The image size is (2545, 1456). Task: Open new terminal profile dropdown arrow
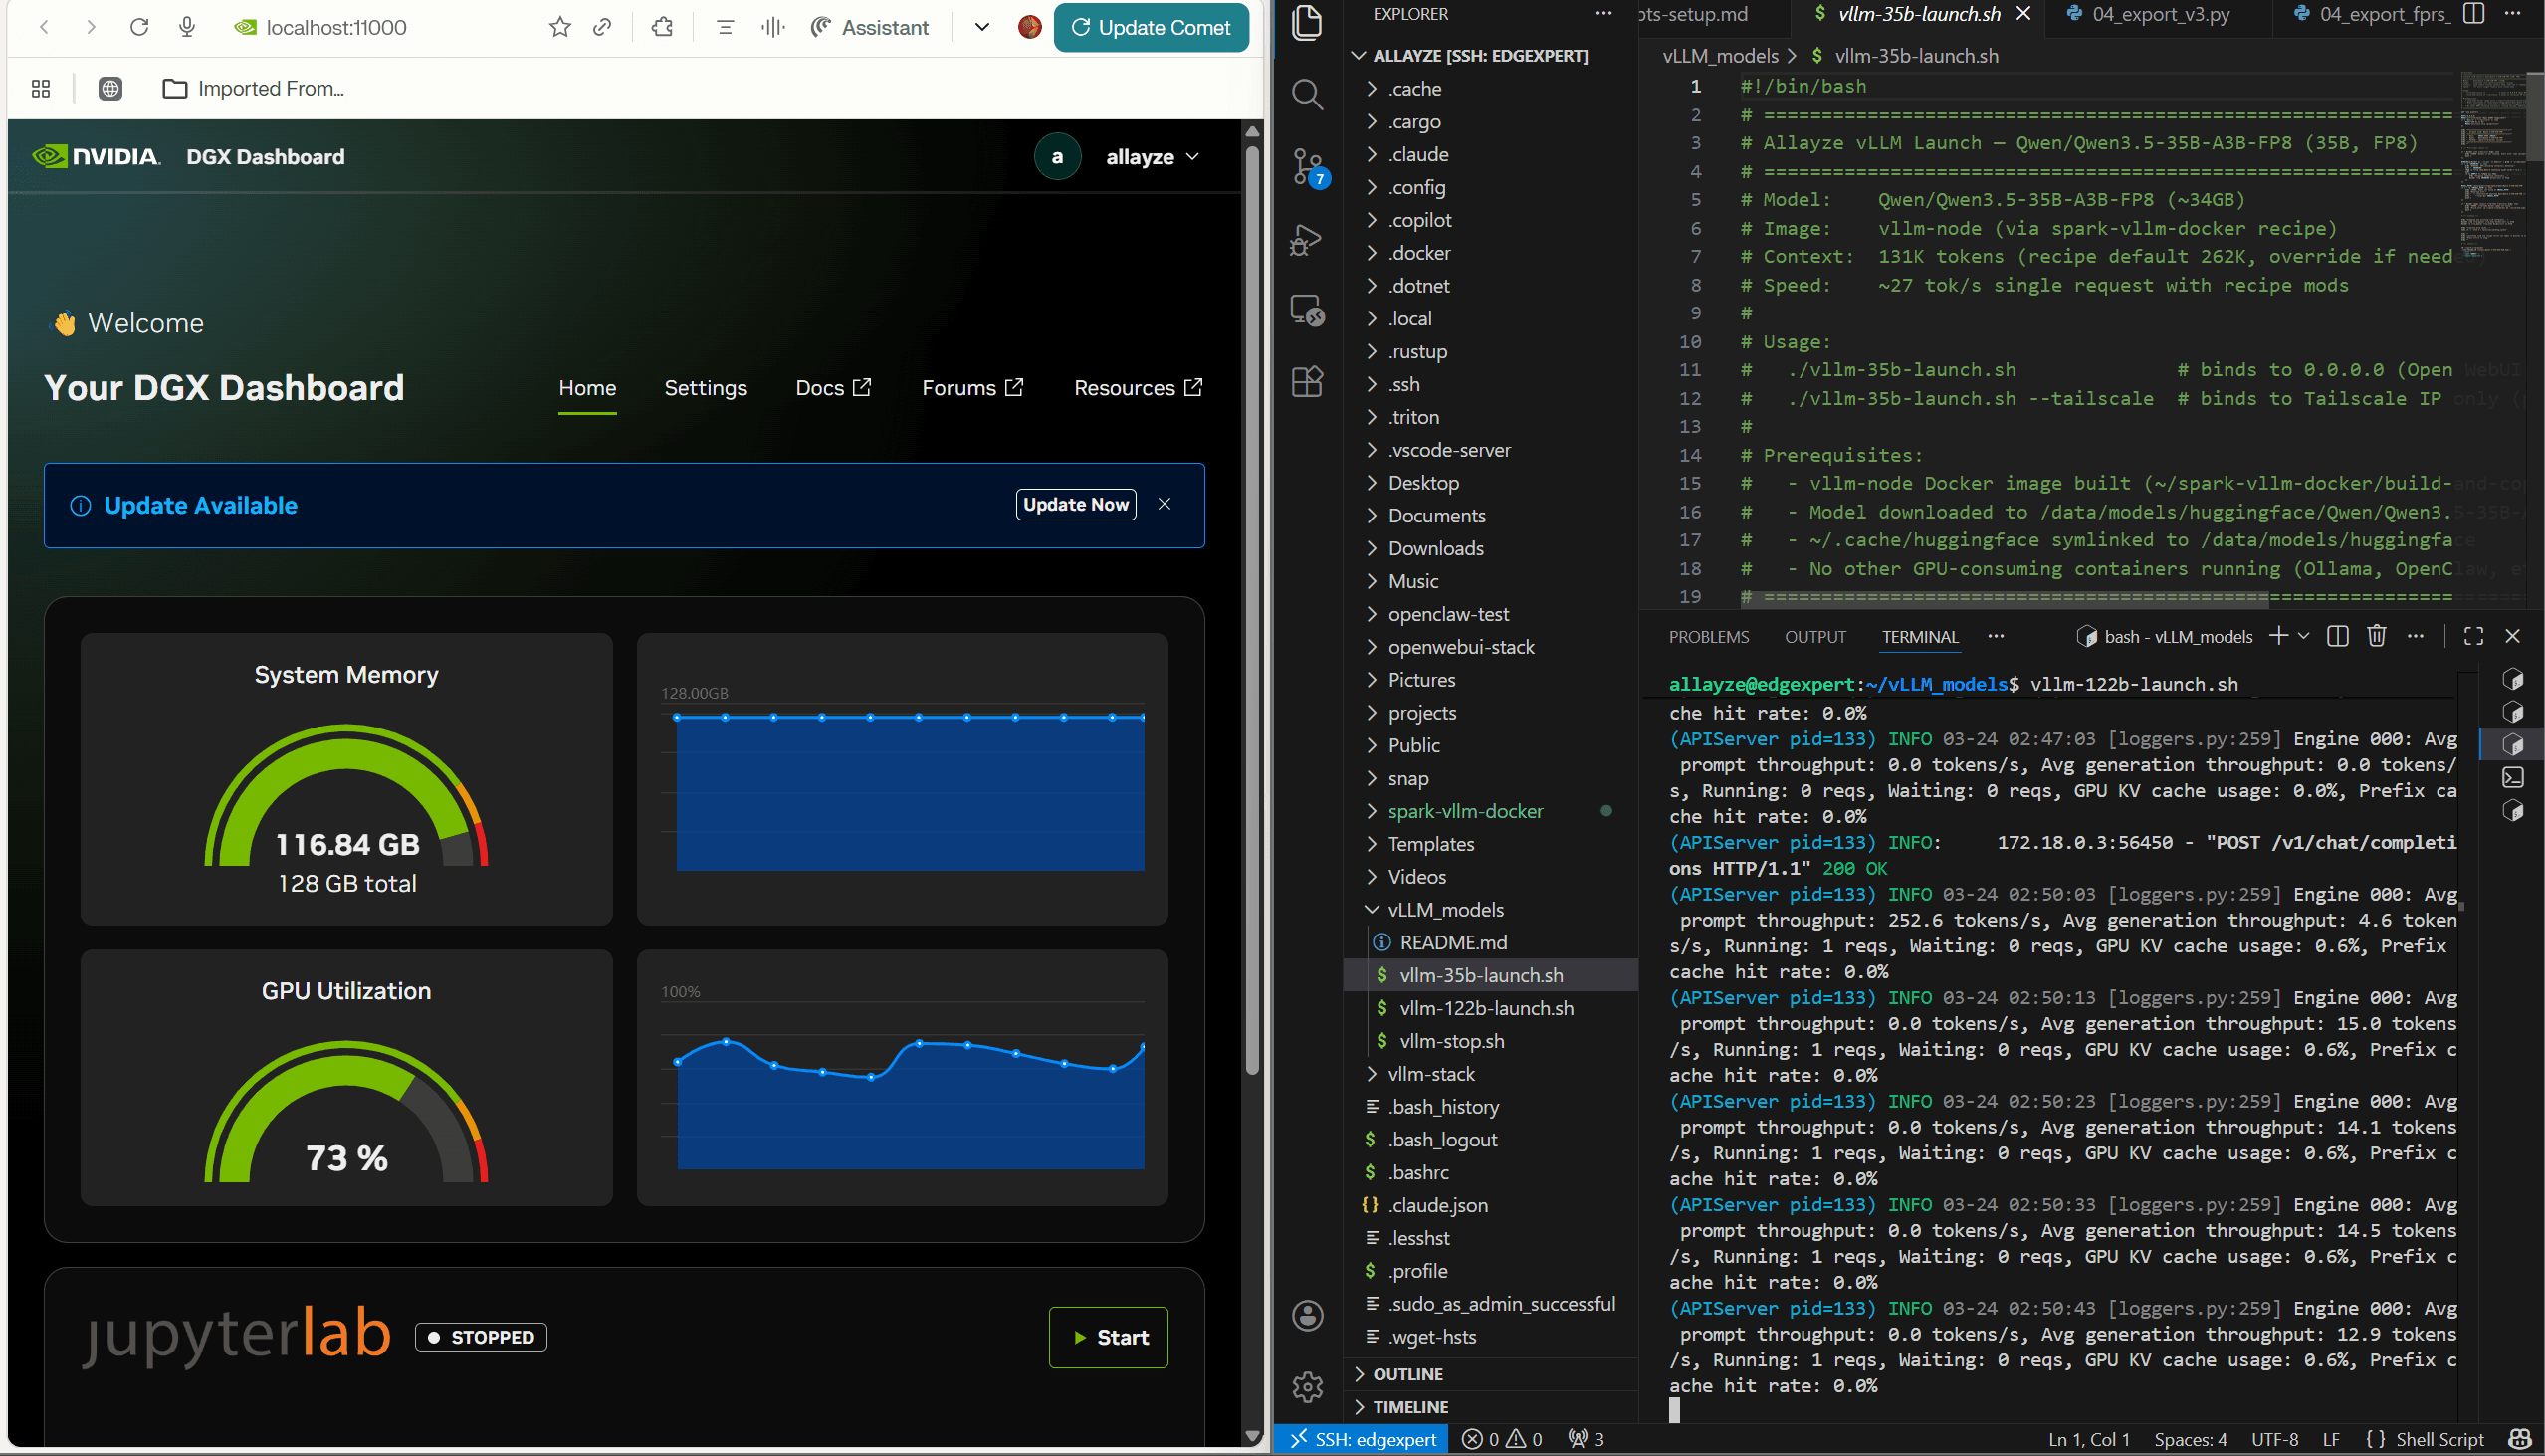[x=2304, y=636]
